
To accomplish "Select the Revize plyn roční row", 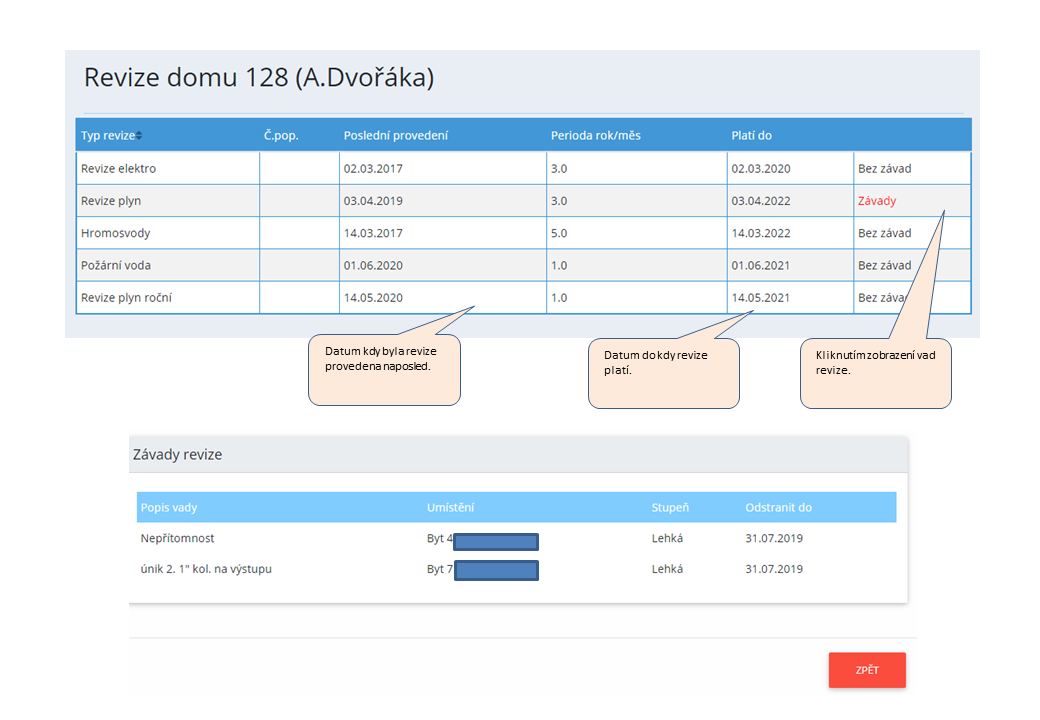I will pos(126,297).
